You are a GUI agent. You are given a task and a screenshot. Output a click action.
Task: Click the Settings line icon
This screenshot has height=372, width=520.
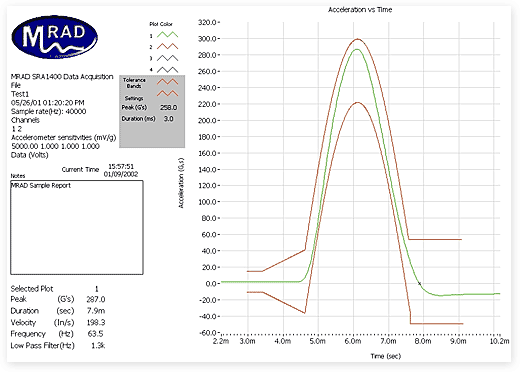click(167, 93)
